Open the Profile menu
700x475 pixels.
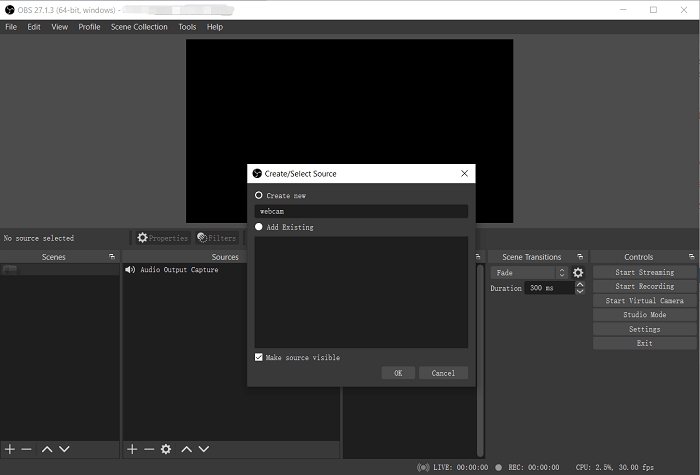(x=89, y=27)
